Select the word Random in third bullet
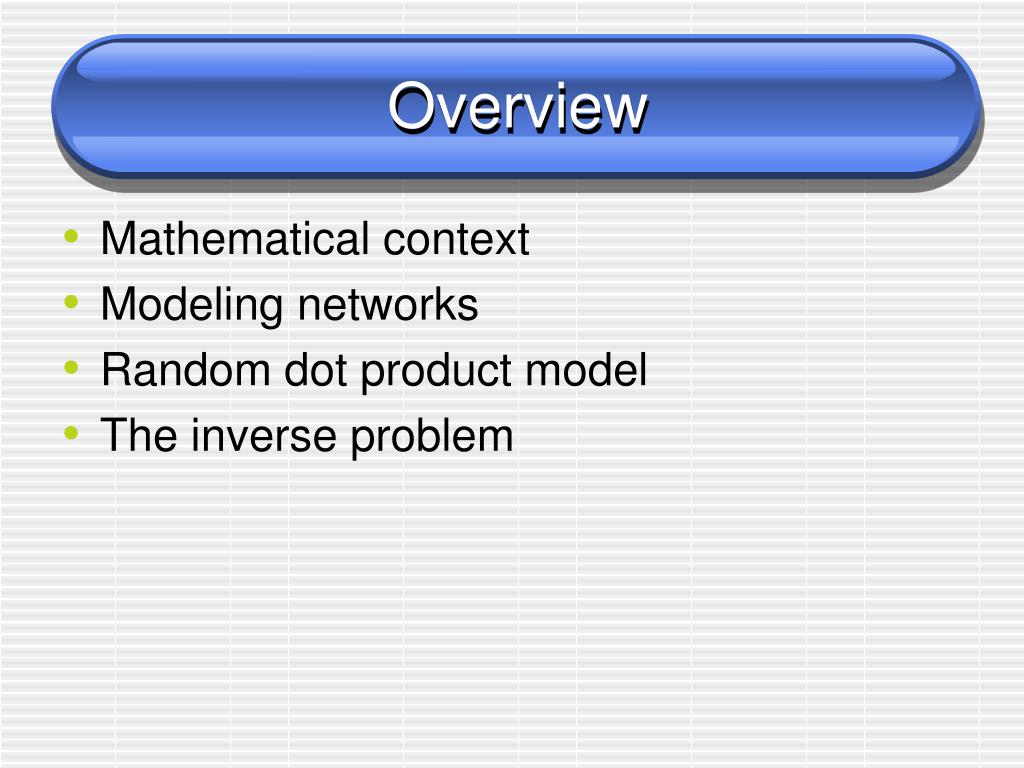Viewport: 1024px width, 768px height. tap(185, 370)
